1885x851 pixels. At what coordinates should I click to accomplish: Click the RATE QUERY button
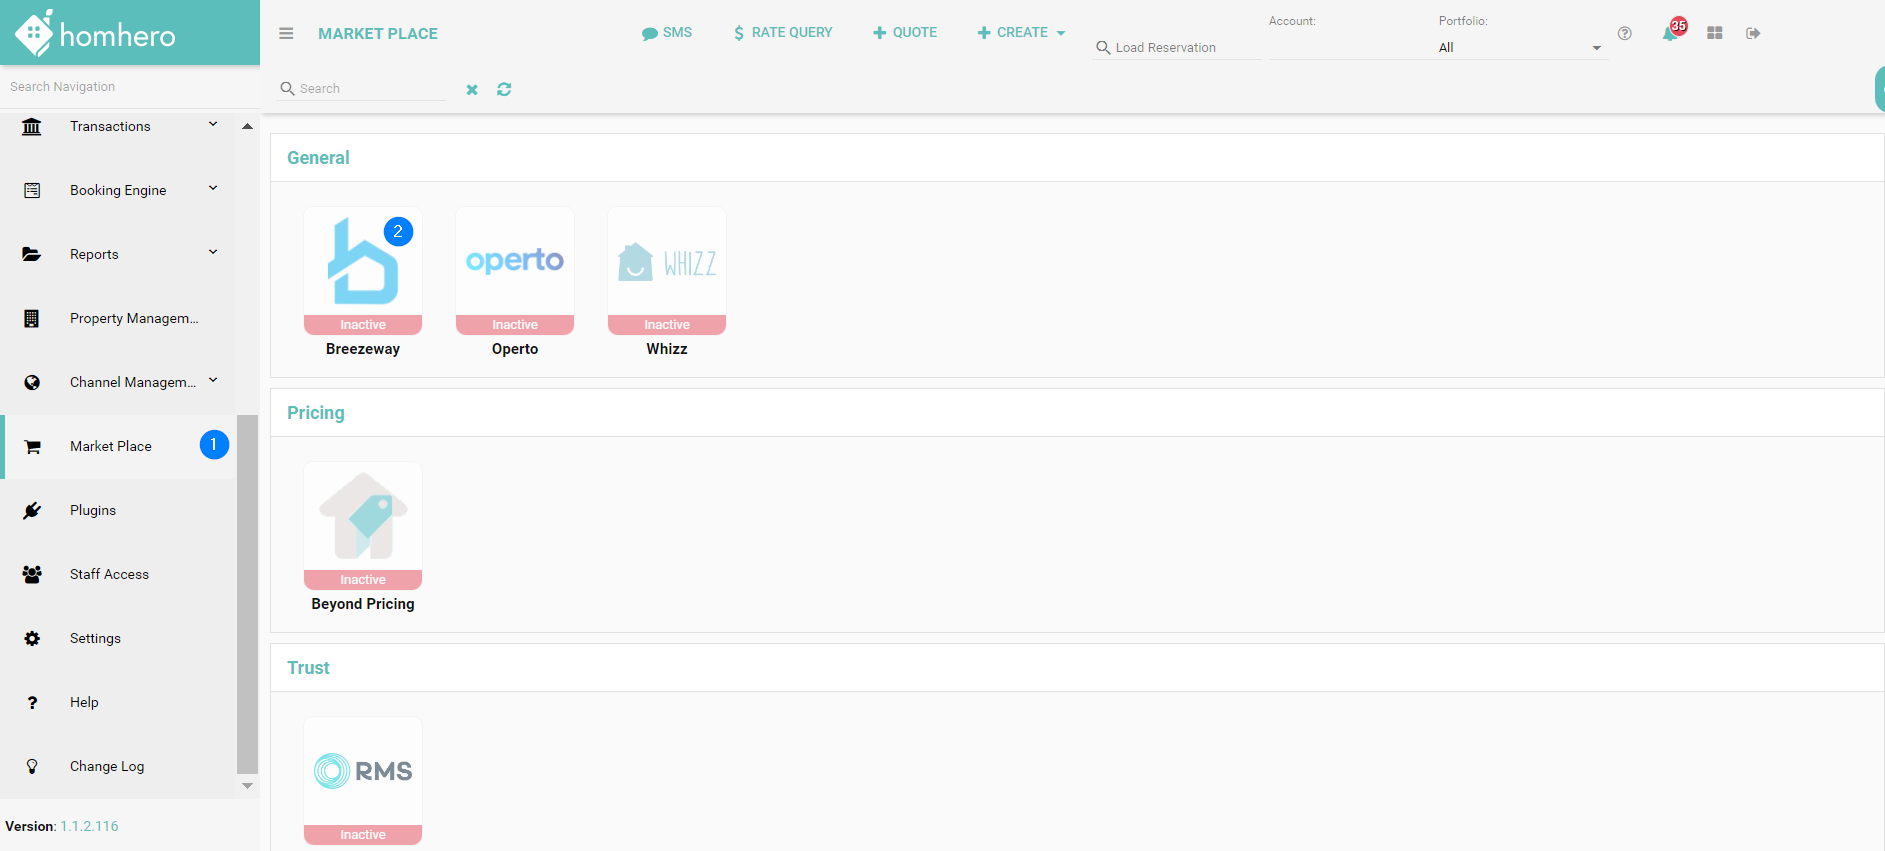(x=783, y=33)
